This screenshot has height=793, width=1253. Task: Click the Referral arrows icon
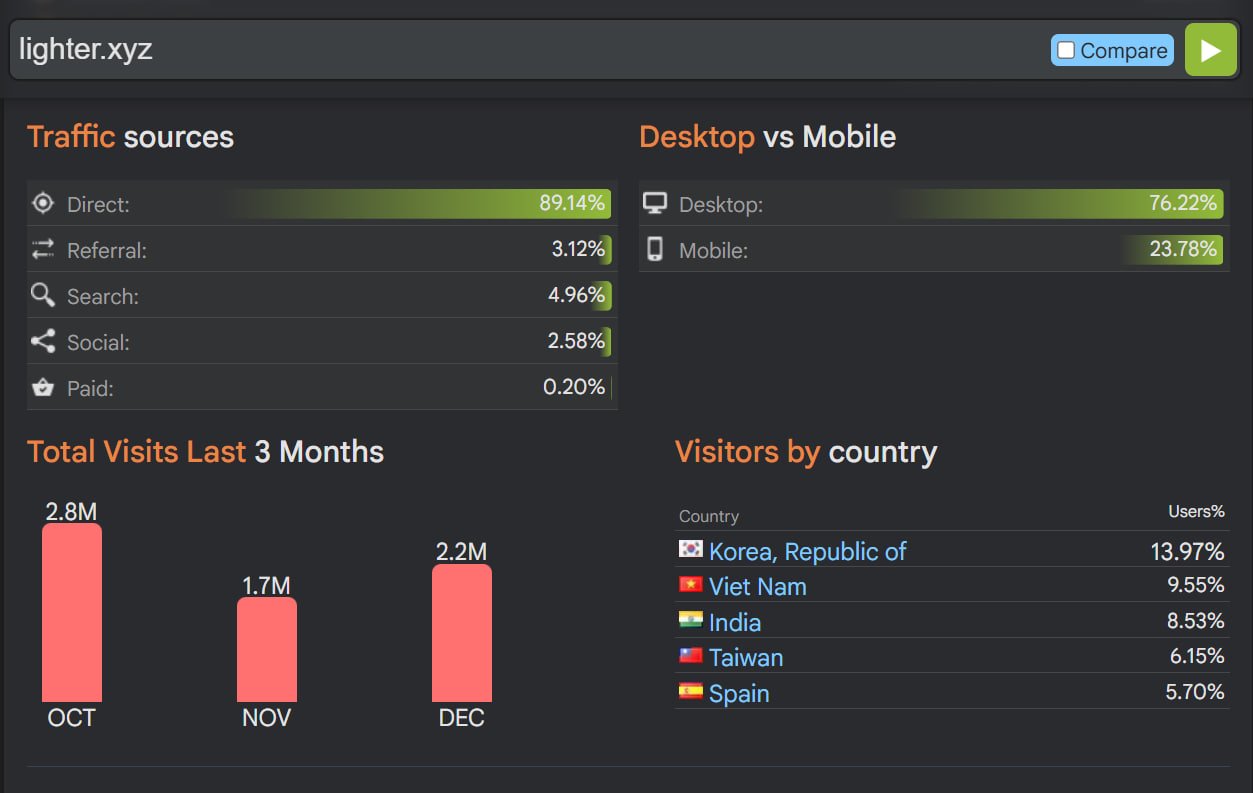[x=43, y=250]
